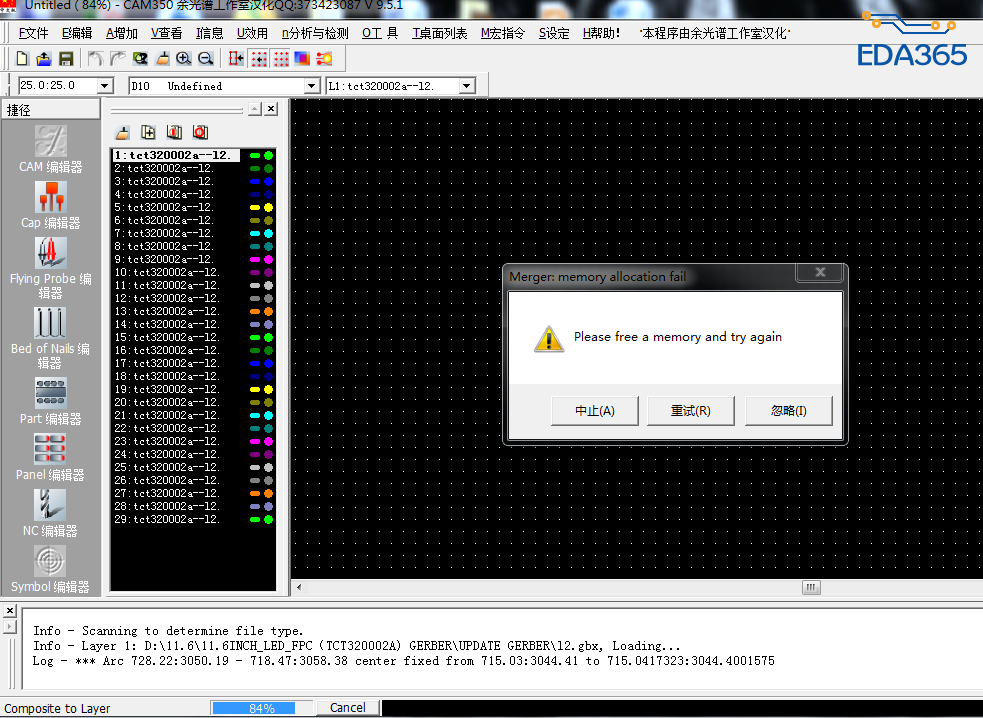Click the redraw brush icon in layer panel
This screenshot has height=718, width=983.
point(123,132)
